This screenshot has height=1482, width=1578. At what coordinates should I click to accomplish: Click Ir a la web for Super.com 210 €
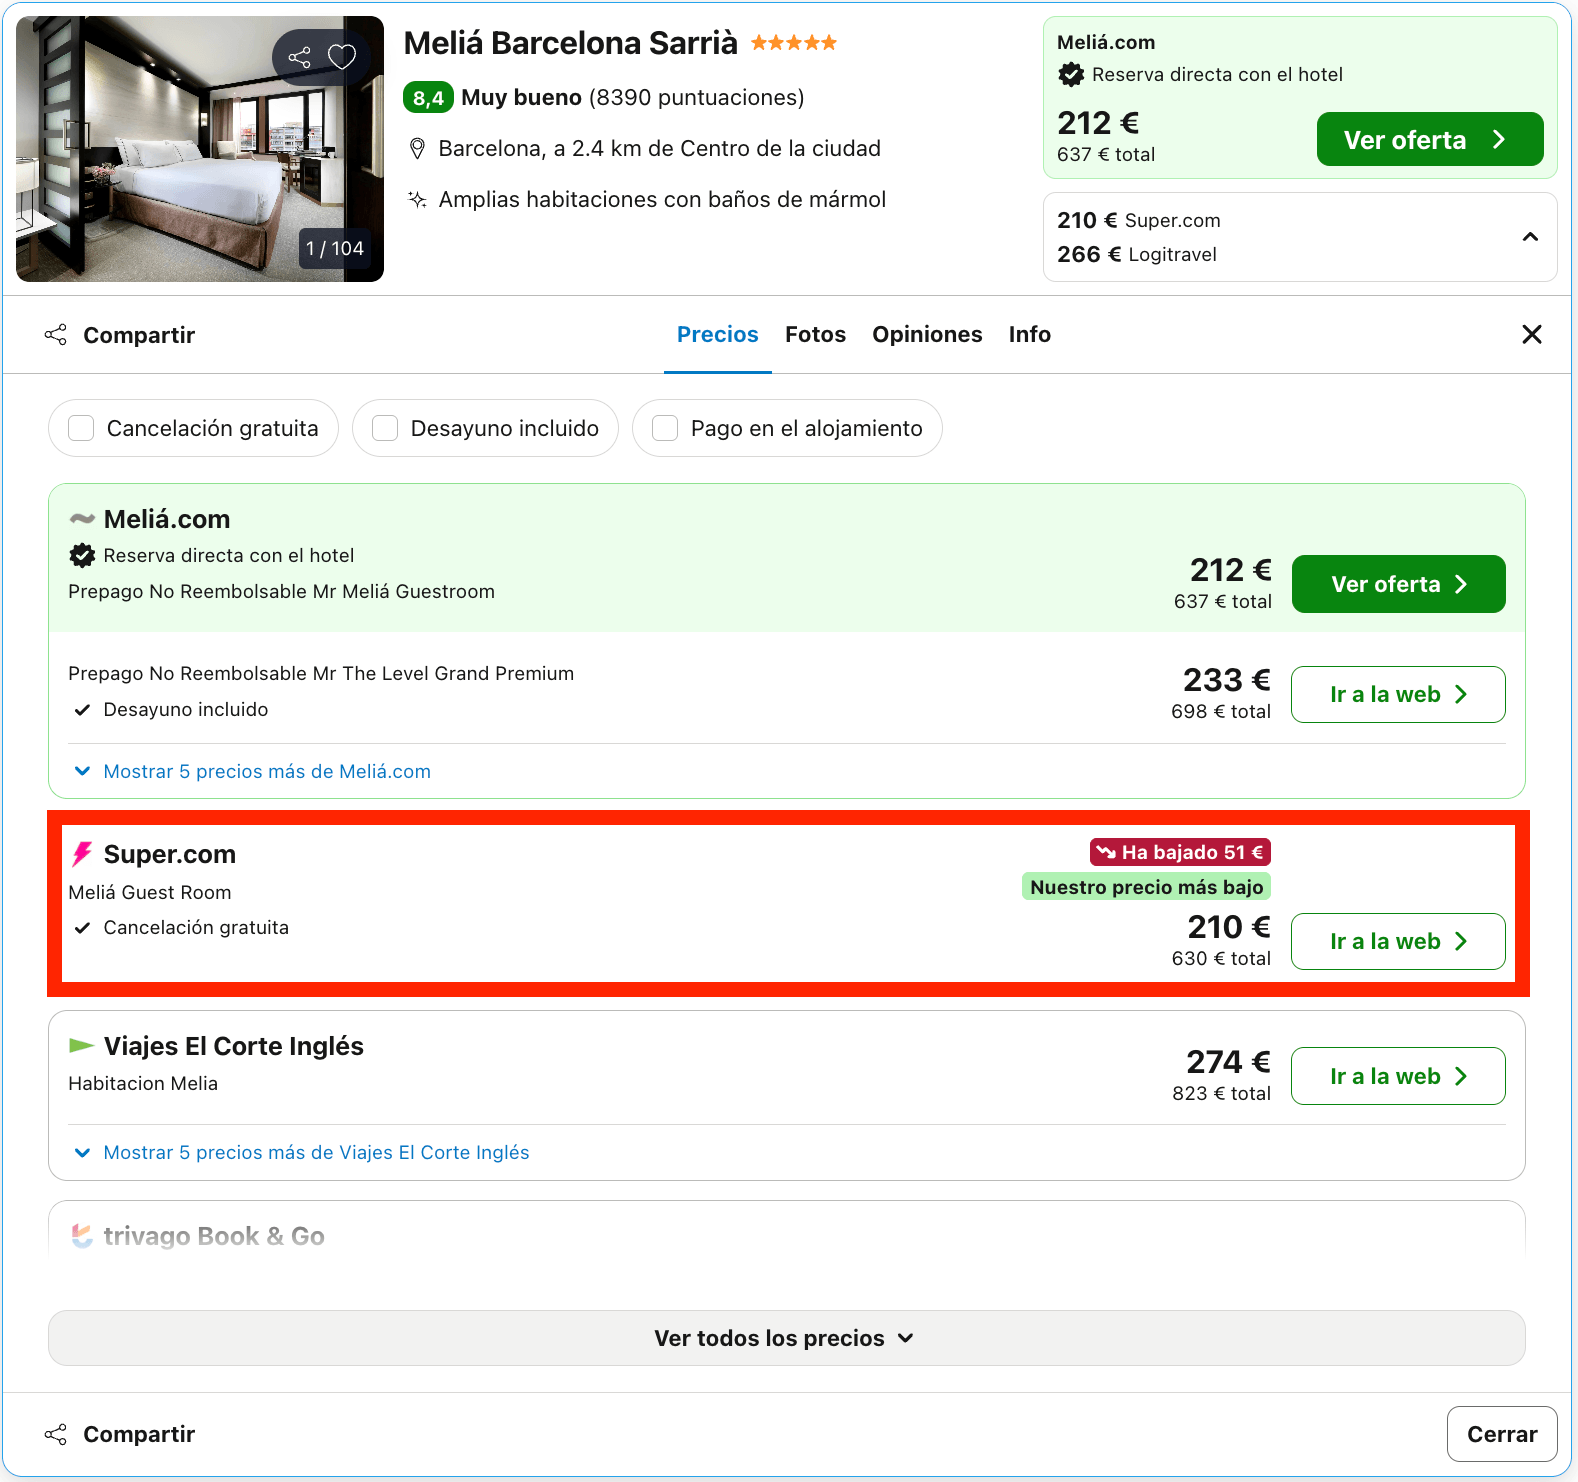point(1398,941)
